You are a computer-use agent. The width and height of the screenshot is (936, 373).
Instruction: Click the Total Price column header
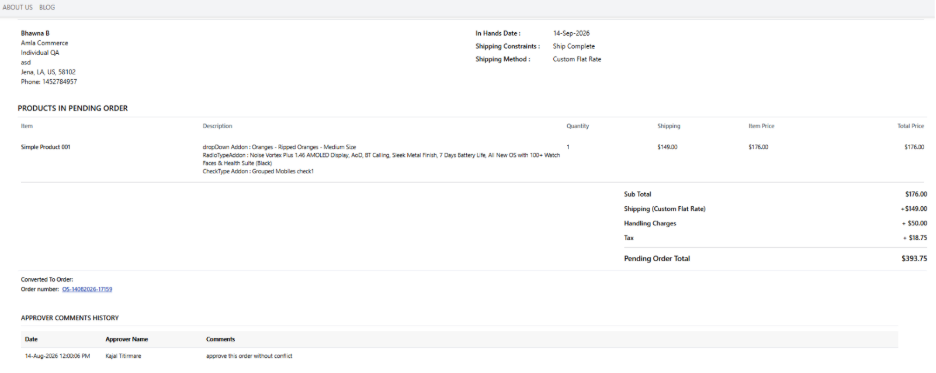tap(910, 126)
